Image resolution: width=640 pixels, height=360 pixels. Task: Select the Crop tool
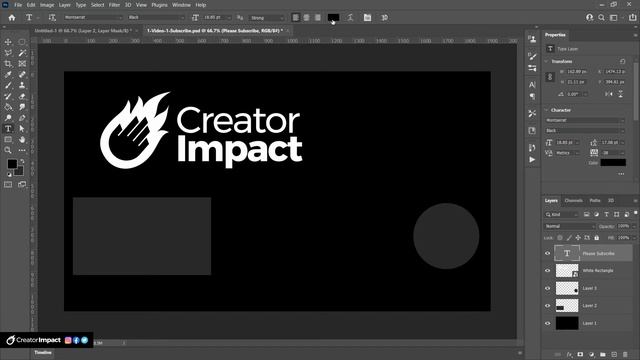click(x=8, y=64)
